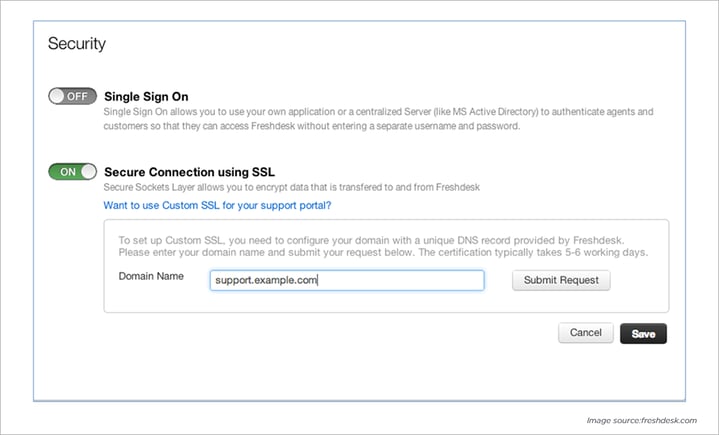Open the Custom SSL for support portal link
This screenshot has height=435, width=719.
[x=217, y=205]
